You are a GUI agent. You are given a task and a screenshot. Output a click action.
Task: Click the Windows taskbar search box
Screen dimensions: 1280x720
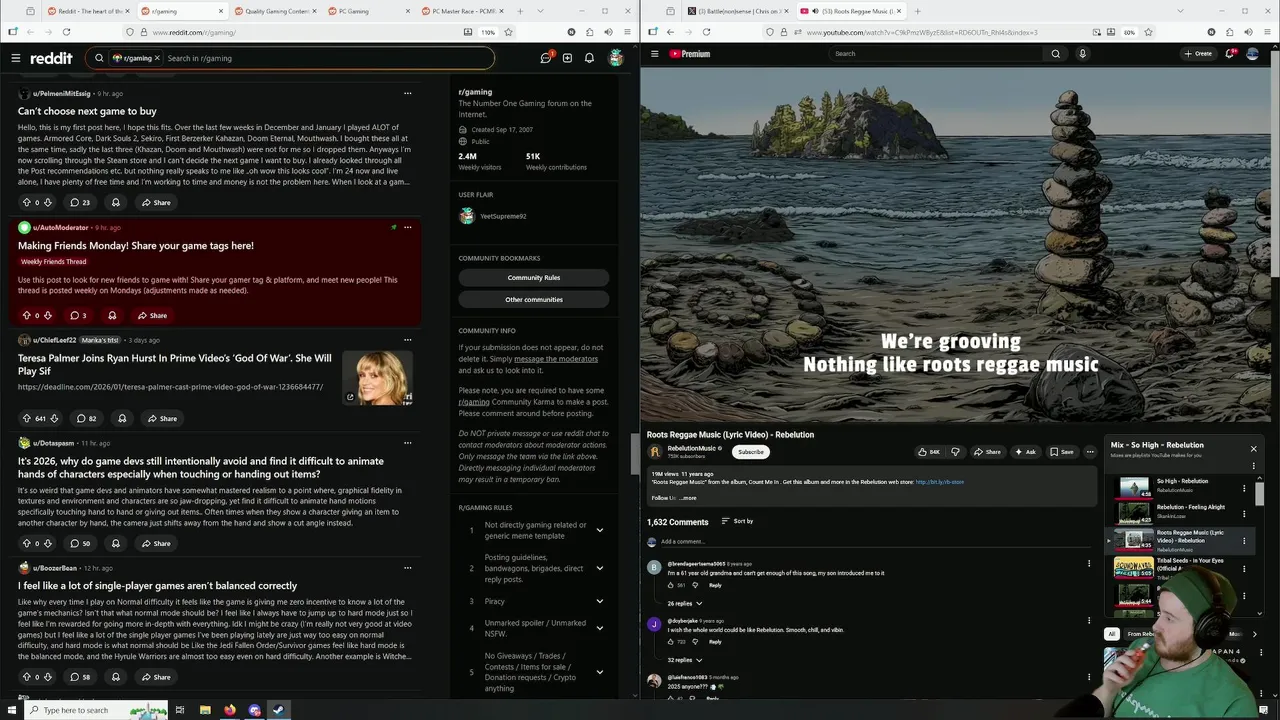tap(98, 710)
